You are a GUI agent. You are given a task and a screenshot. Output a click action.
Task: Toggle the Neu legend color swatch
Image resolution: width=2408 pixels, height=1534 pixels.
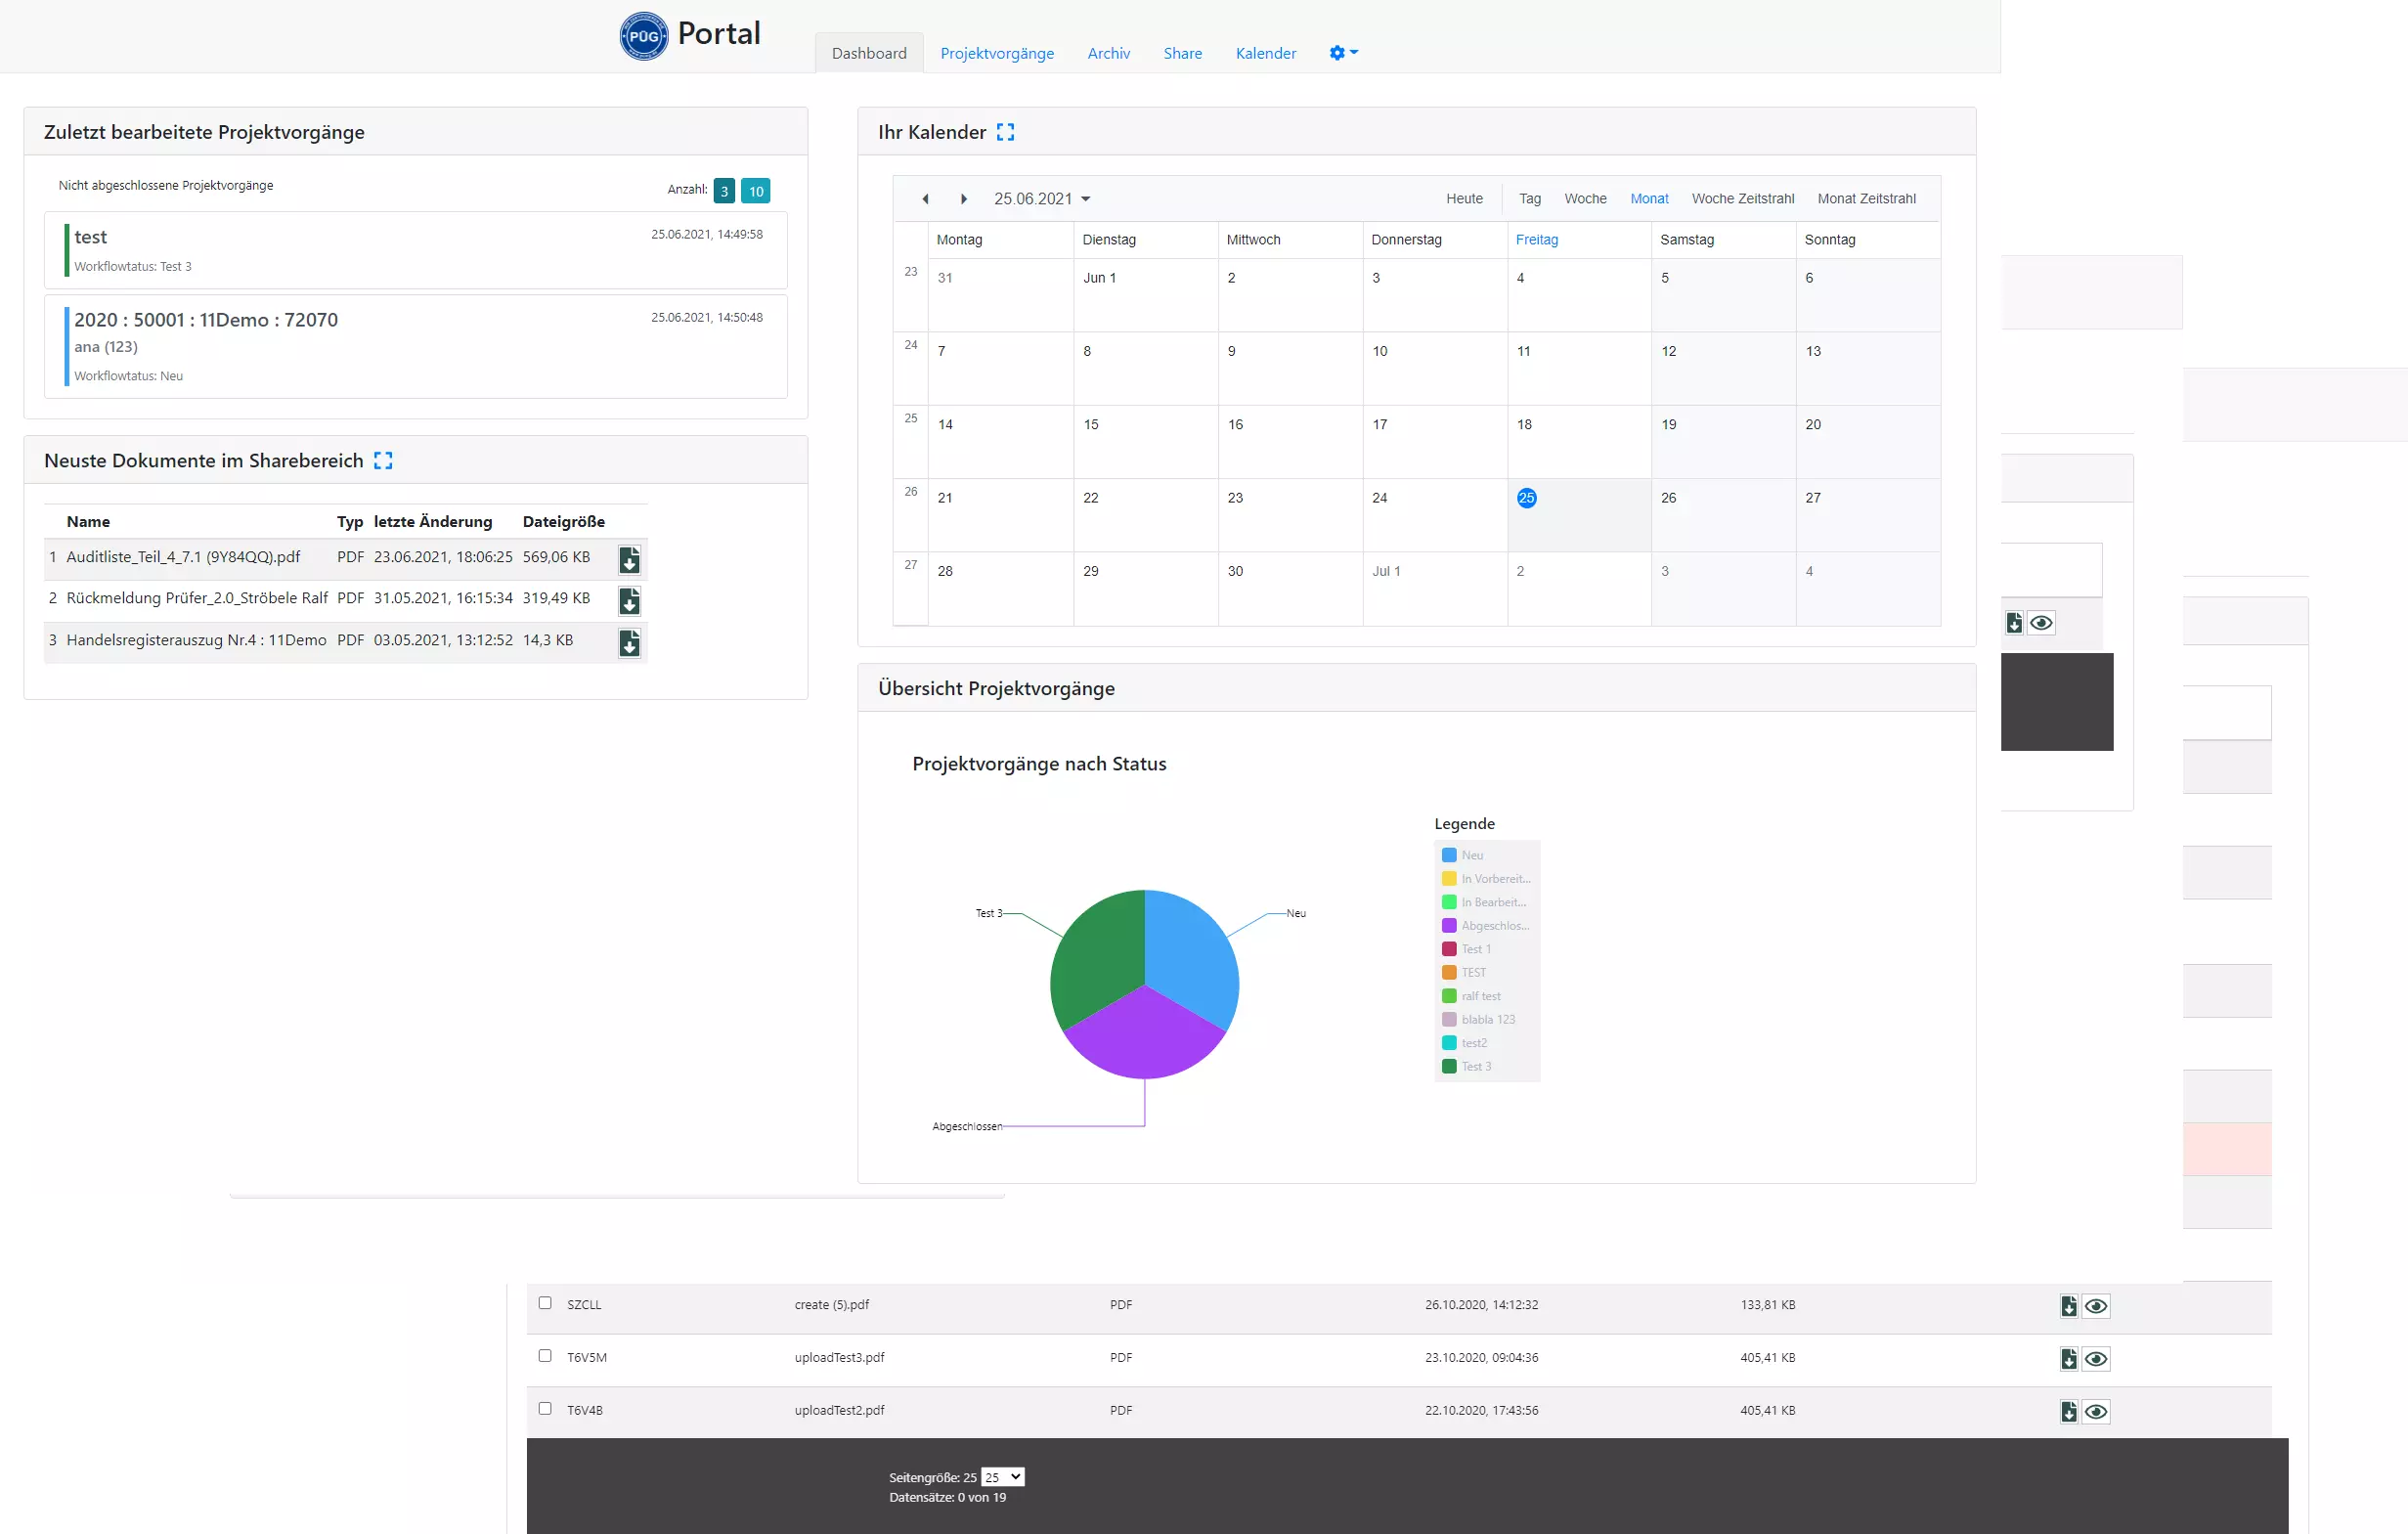[x=1449, y=855]
